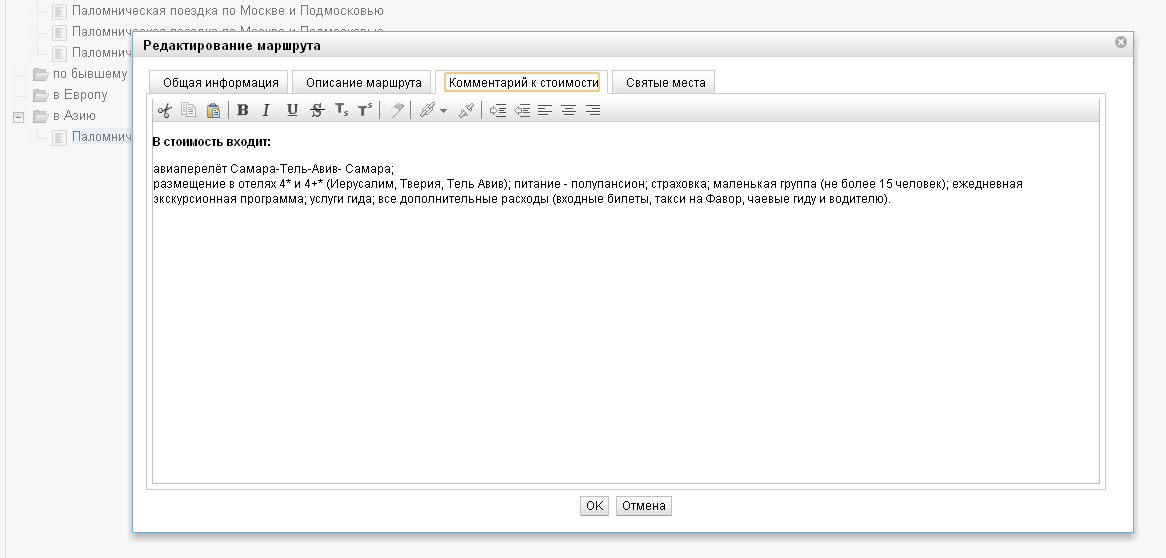1166x558 pixels.
Task: Center-align the text
Action: pyautogui.click(x=569, y=111)
